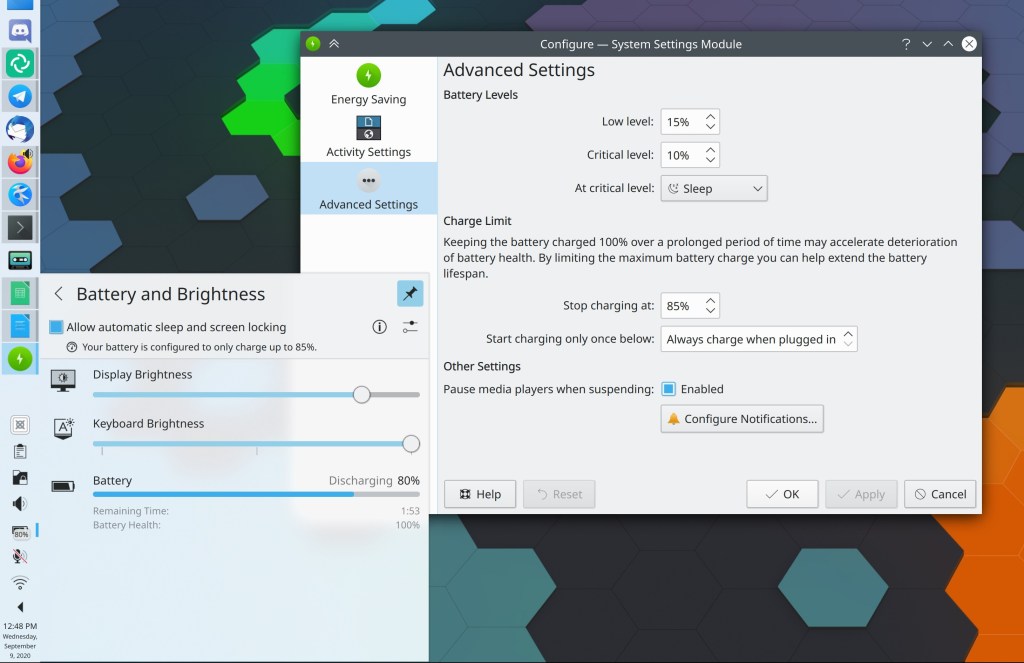Click the info icon beside automatic sleep
1024x663 pixels.
pos(380,327)
